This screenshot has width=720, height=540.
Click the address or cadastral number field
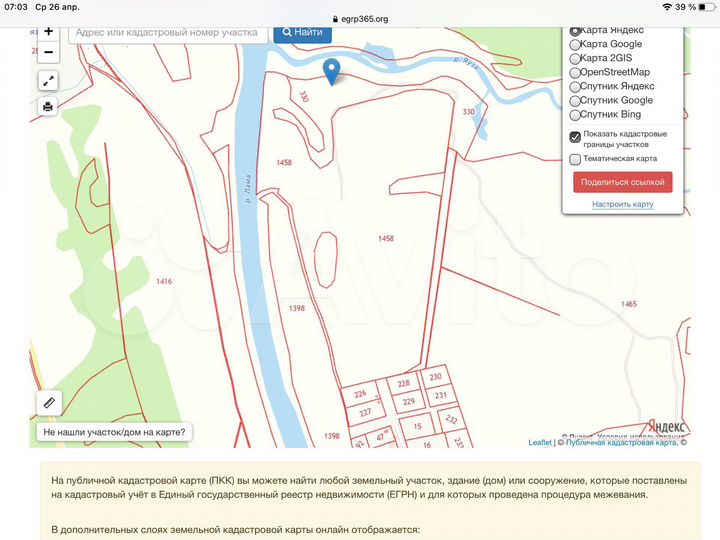(x=170, y=32)
